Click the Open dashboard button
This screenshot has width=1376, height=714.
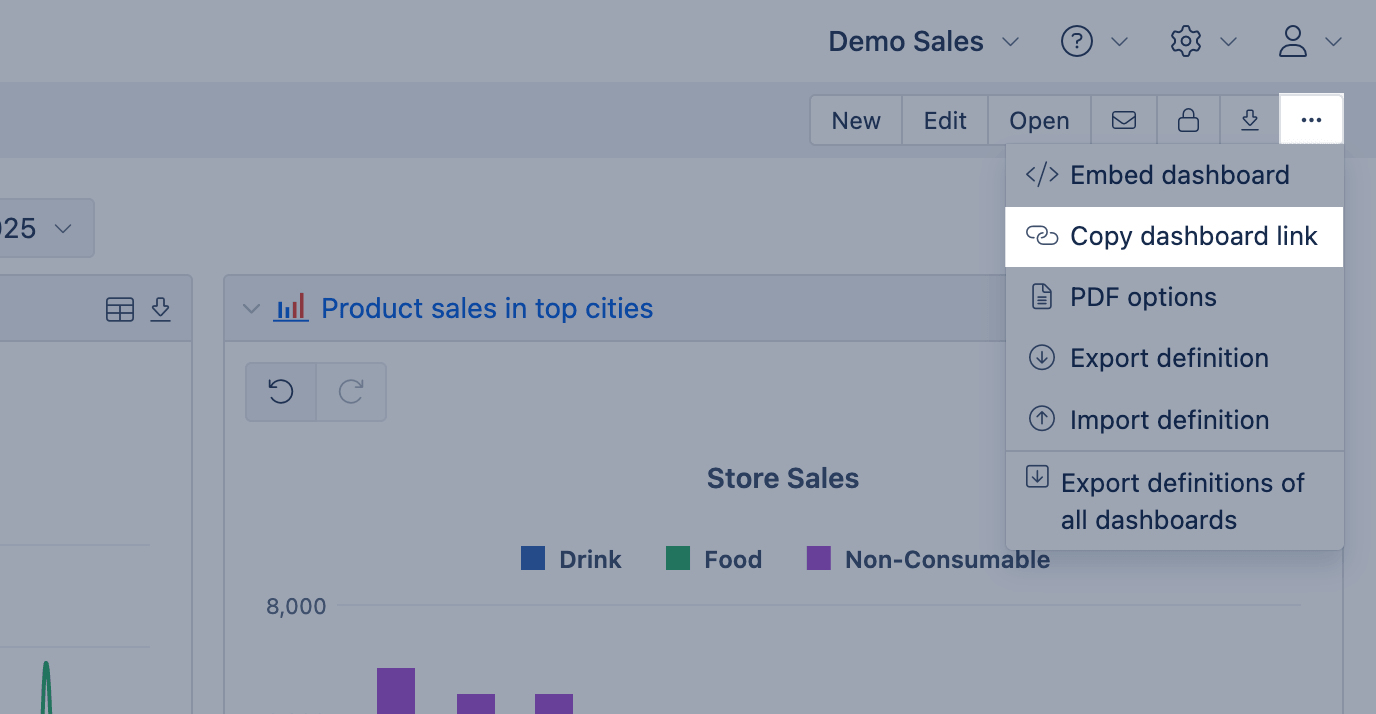pos(1039,121)
